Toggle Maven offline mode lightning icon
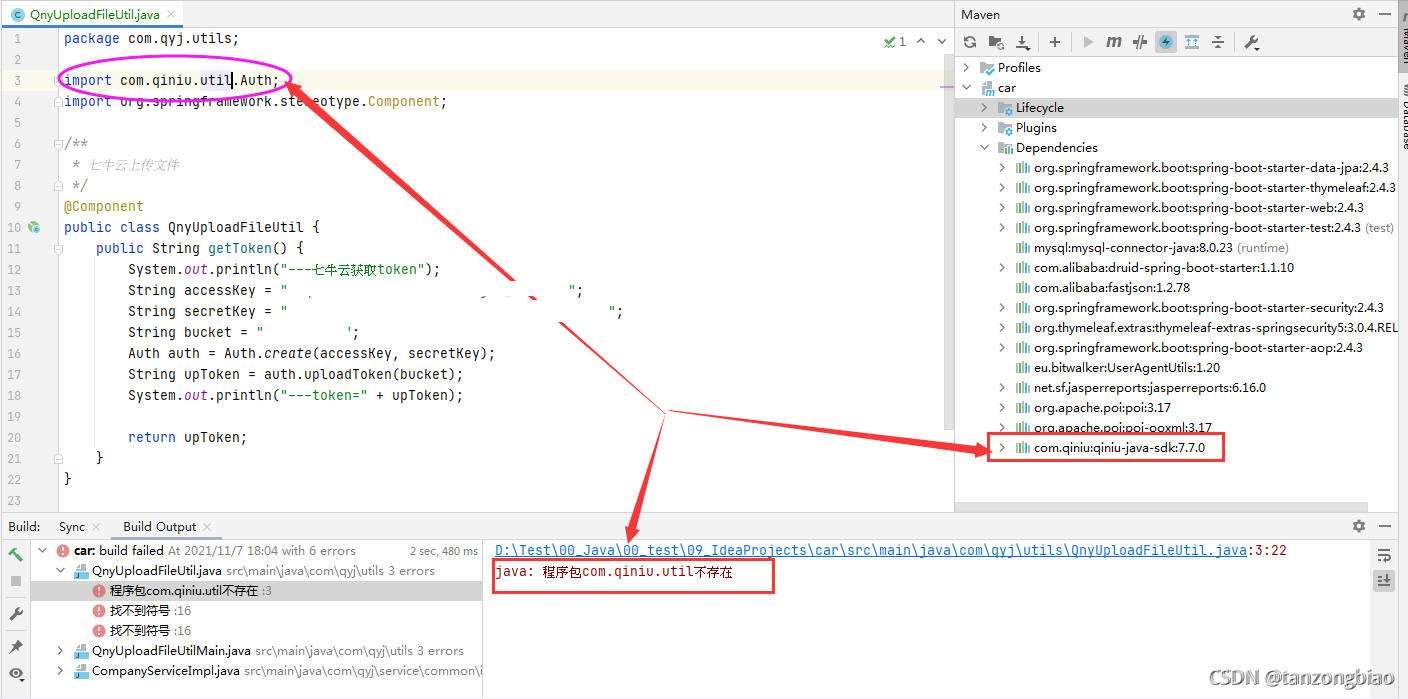 [x=1165, y=41]
